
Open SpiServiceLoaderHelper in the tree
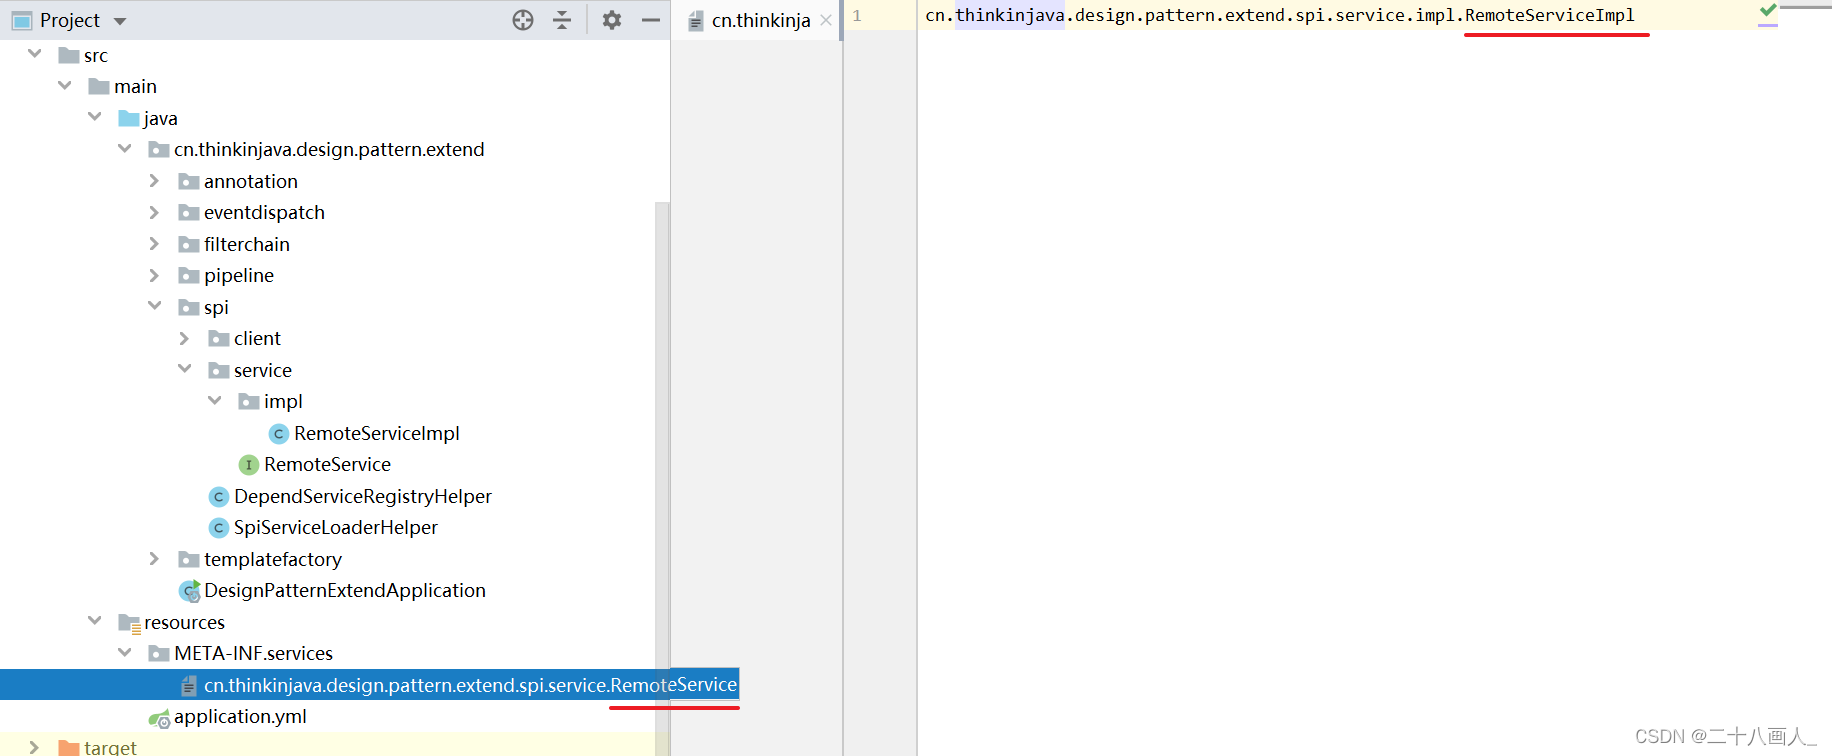(336, 527)
